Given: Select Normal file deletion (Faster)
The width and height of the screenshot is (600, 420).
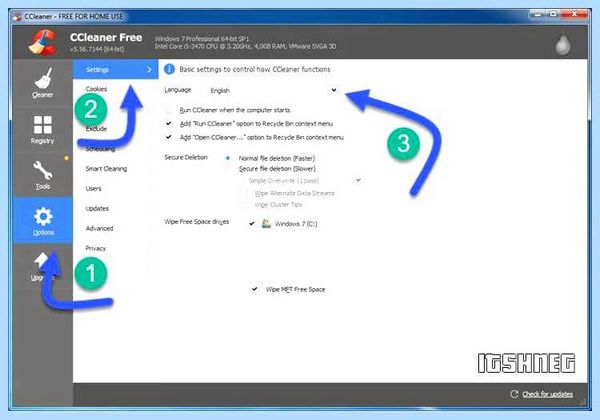Looking at the screenshot, I should coord(228,158).
